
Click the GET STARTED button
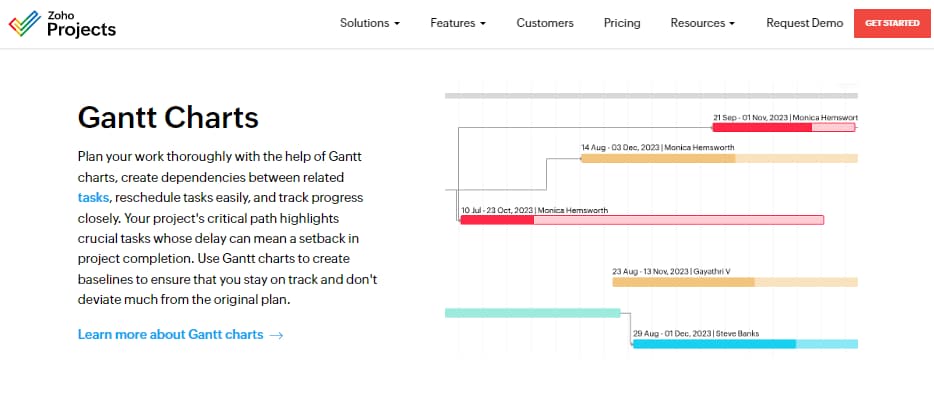[892, 23]
